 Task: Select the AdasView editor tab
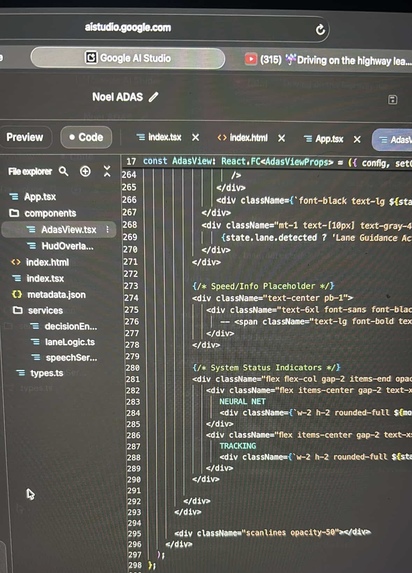393,140
